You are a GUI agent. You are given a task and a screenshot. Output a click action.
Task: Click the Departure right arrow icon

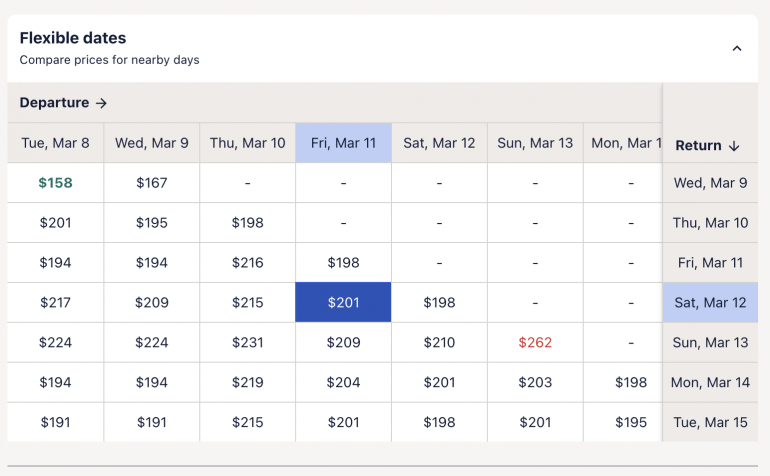pyautogui.click(x=102, y=103)
